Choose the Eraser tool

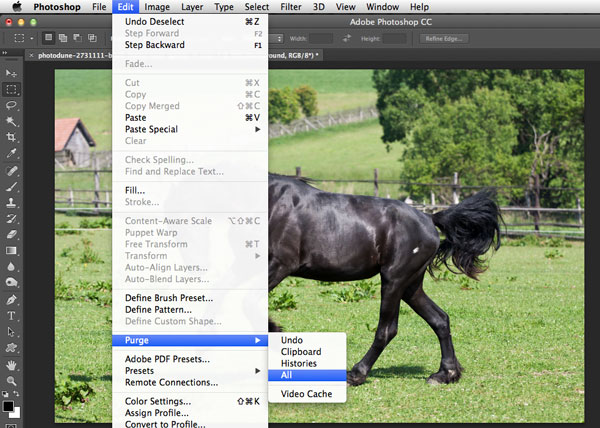pos(12,234)
